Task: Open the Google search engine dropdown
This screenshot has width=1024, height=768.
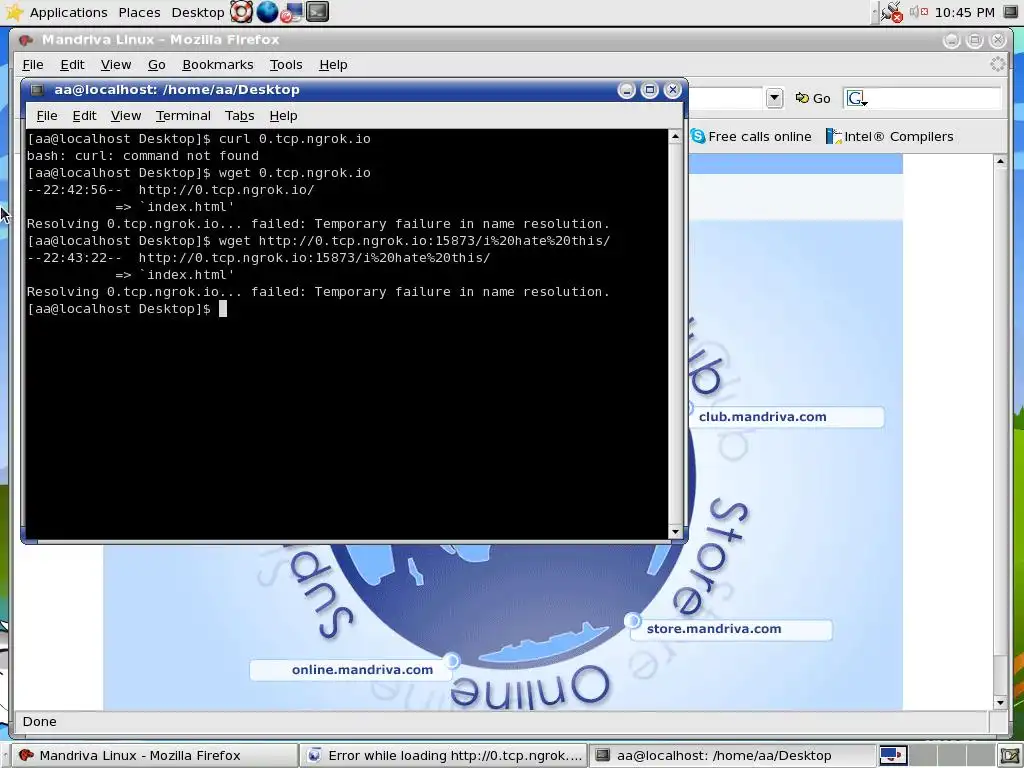Action: [x=857, y=99]
